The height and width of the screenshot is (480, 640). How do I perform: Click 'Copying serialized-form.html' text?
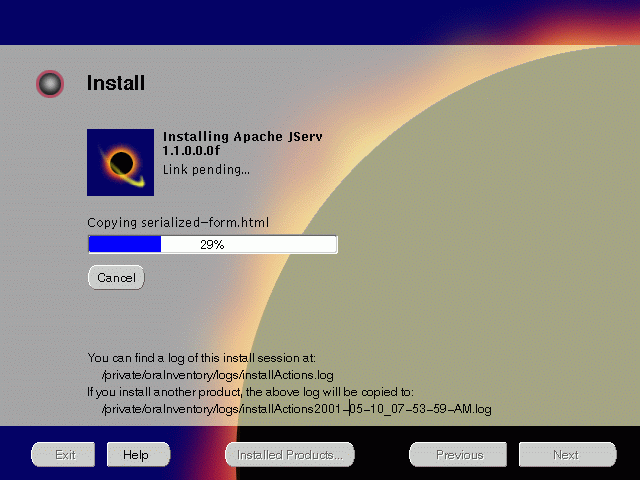[x=178, y=222]
